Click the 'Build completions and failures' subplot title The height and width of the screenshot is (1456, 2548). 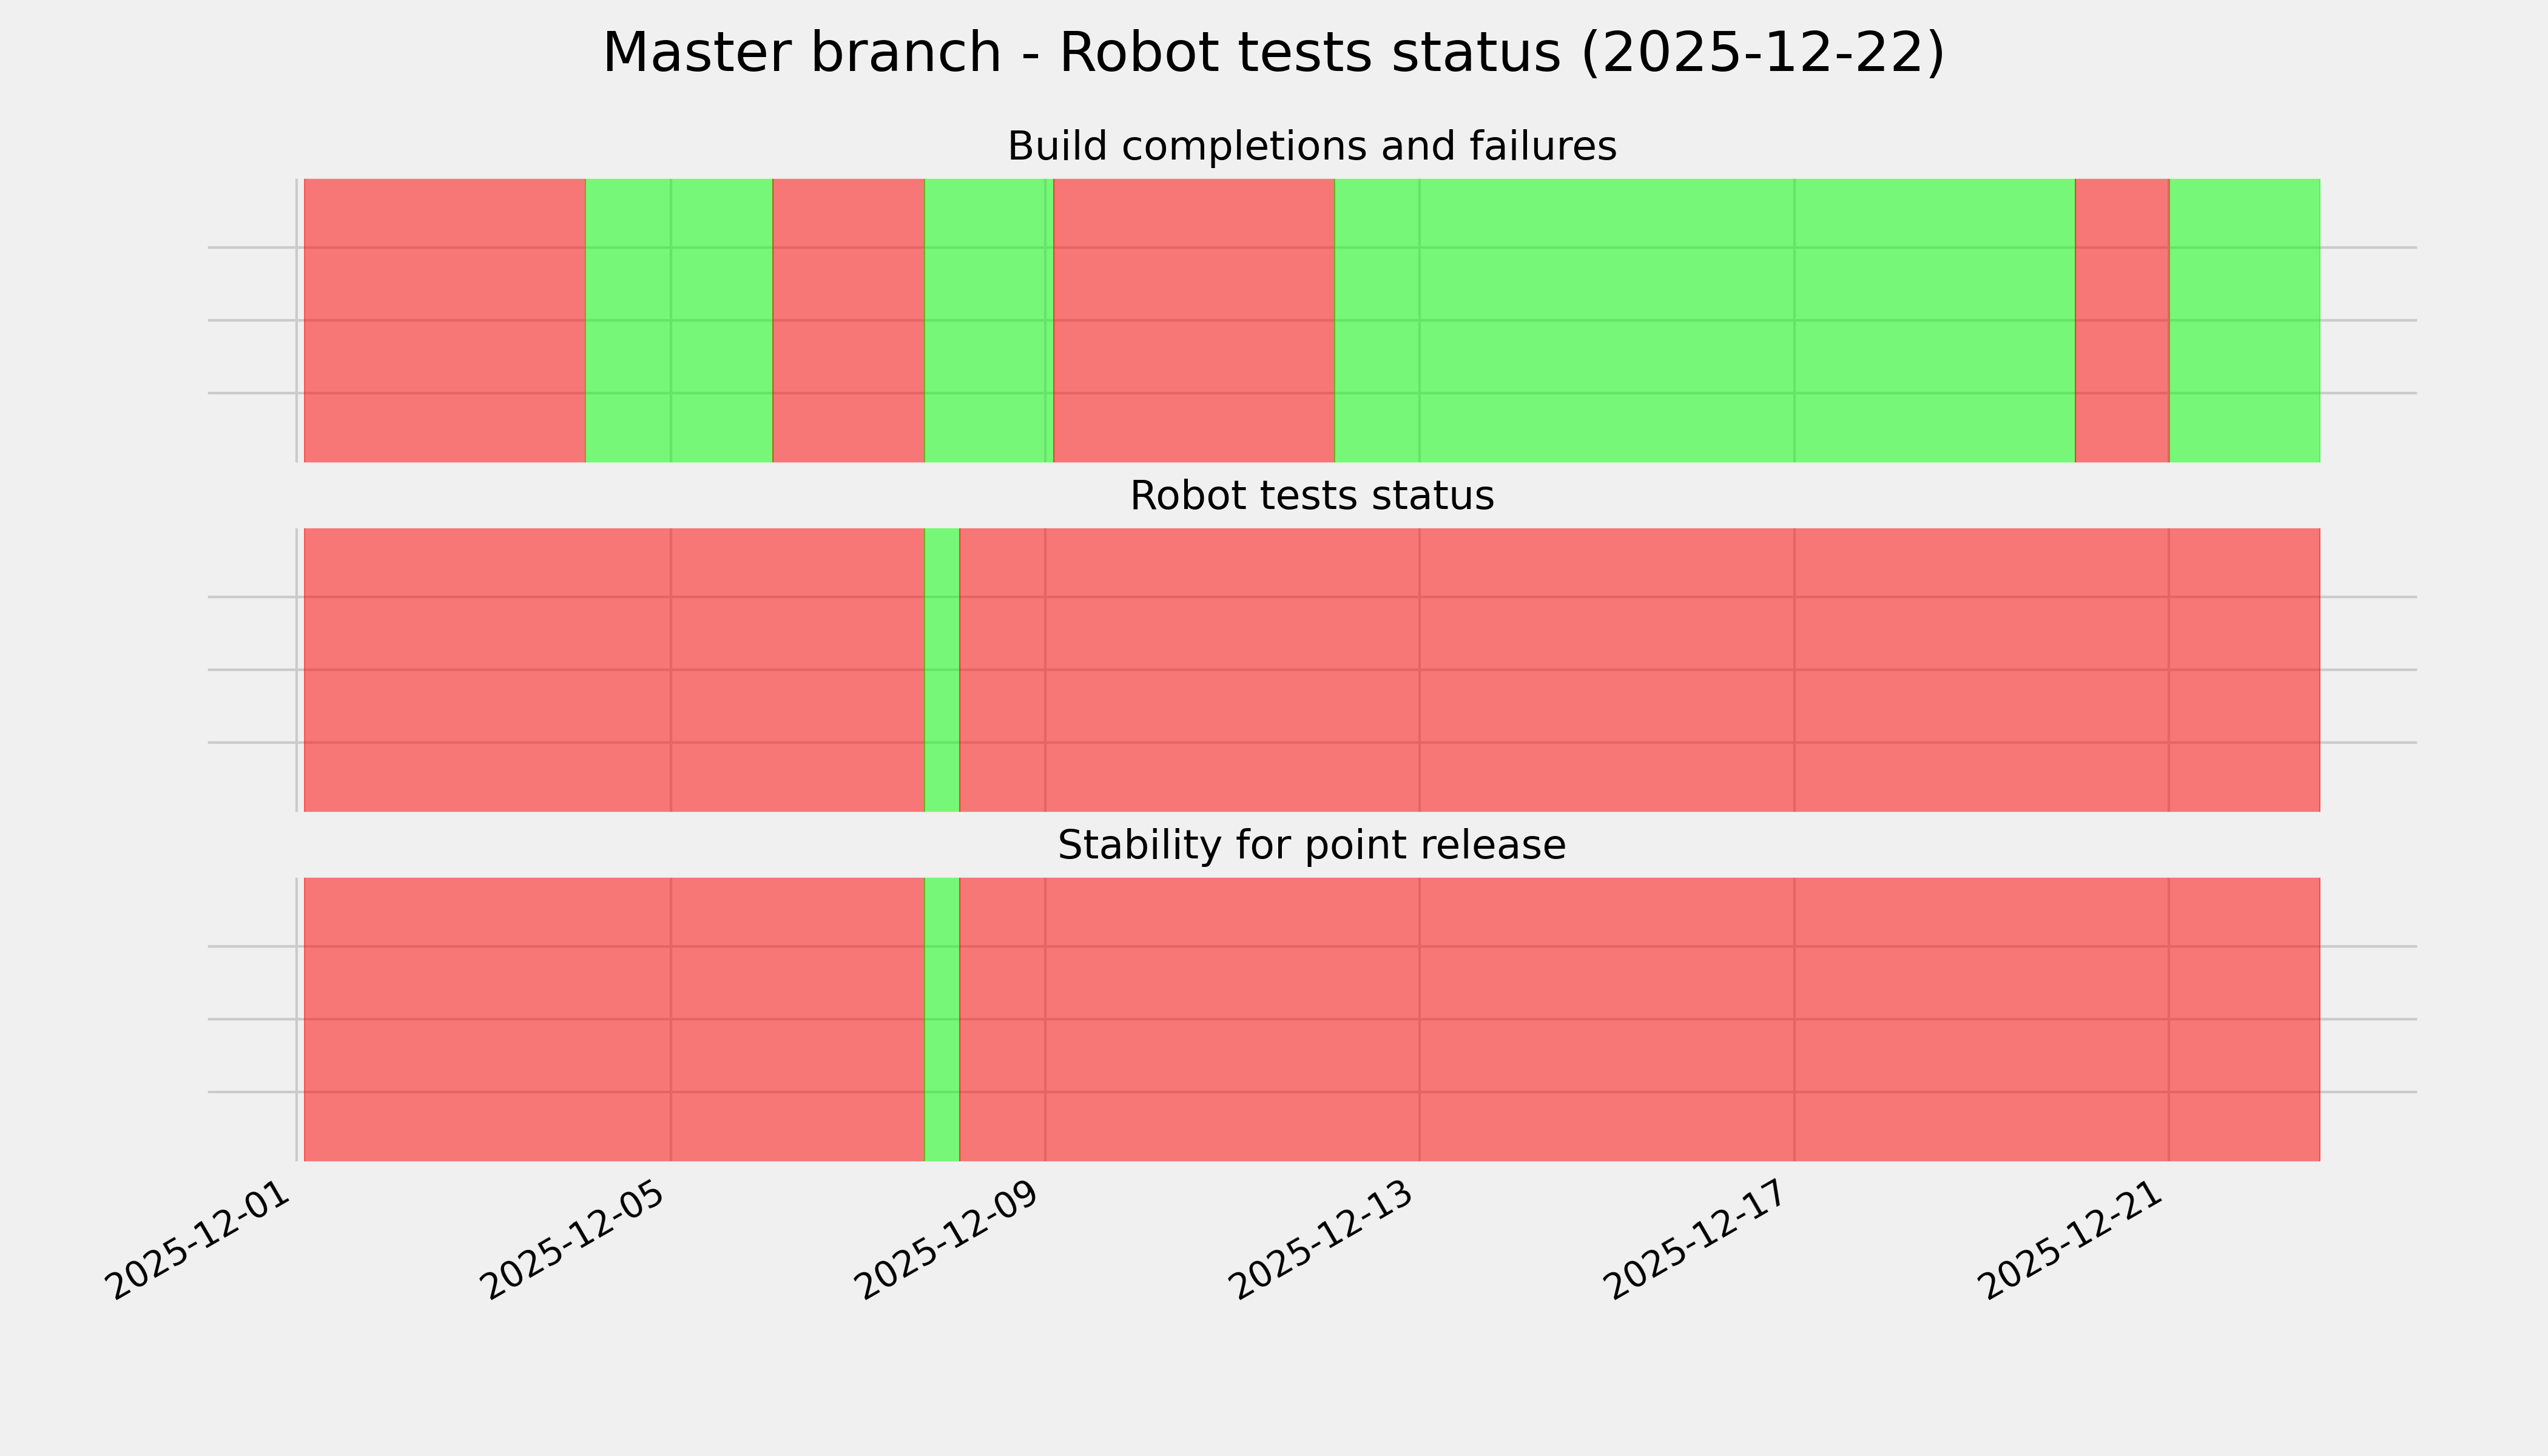click(1311, 147)
